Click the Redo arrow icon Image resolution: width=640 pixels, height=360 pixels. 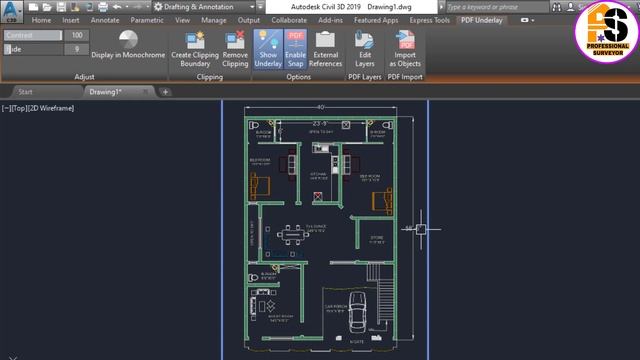pos(138,7)
